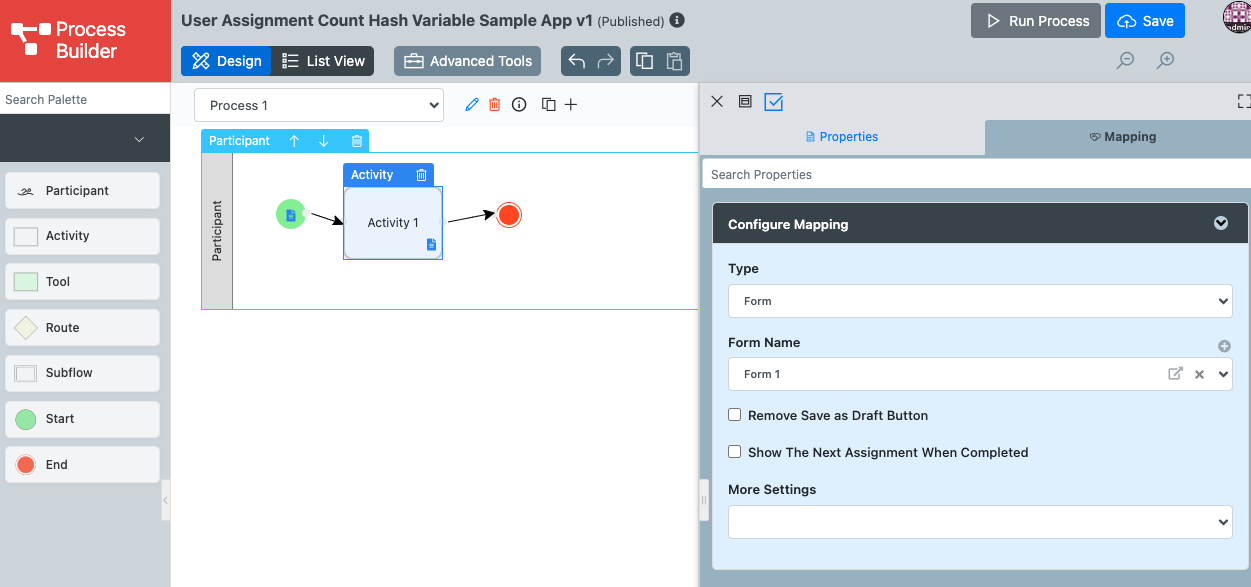Show Process 1 info icon
This screenshot has height=587, width=1251.
pyautogui.click(x=519, y=104)
